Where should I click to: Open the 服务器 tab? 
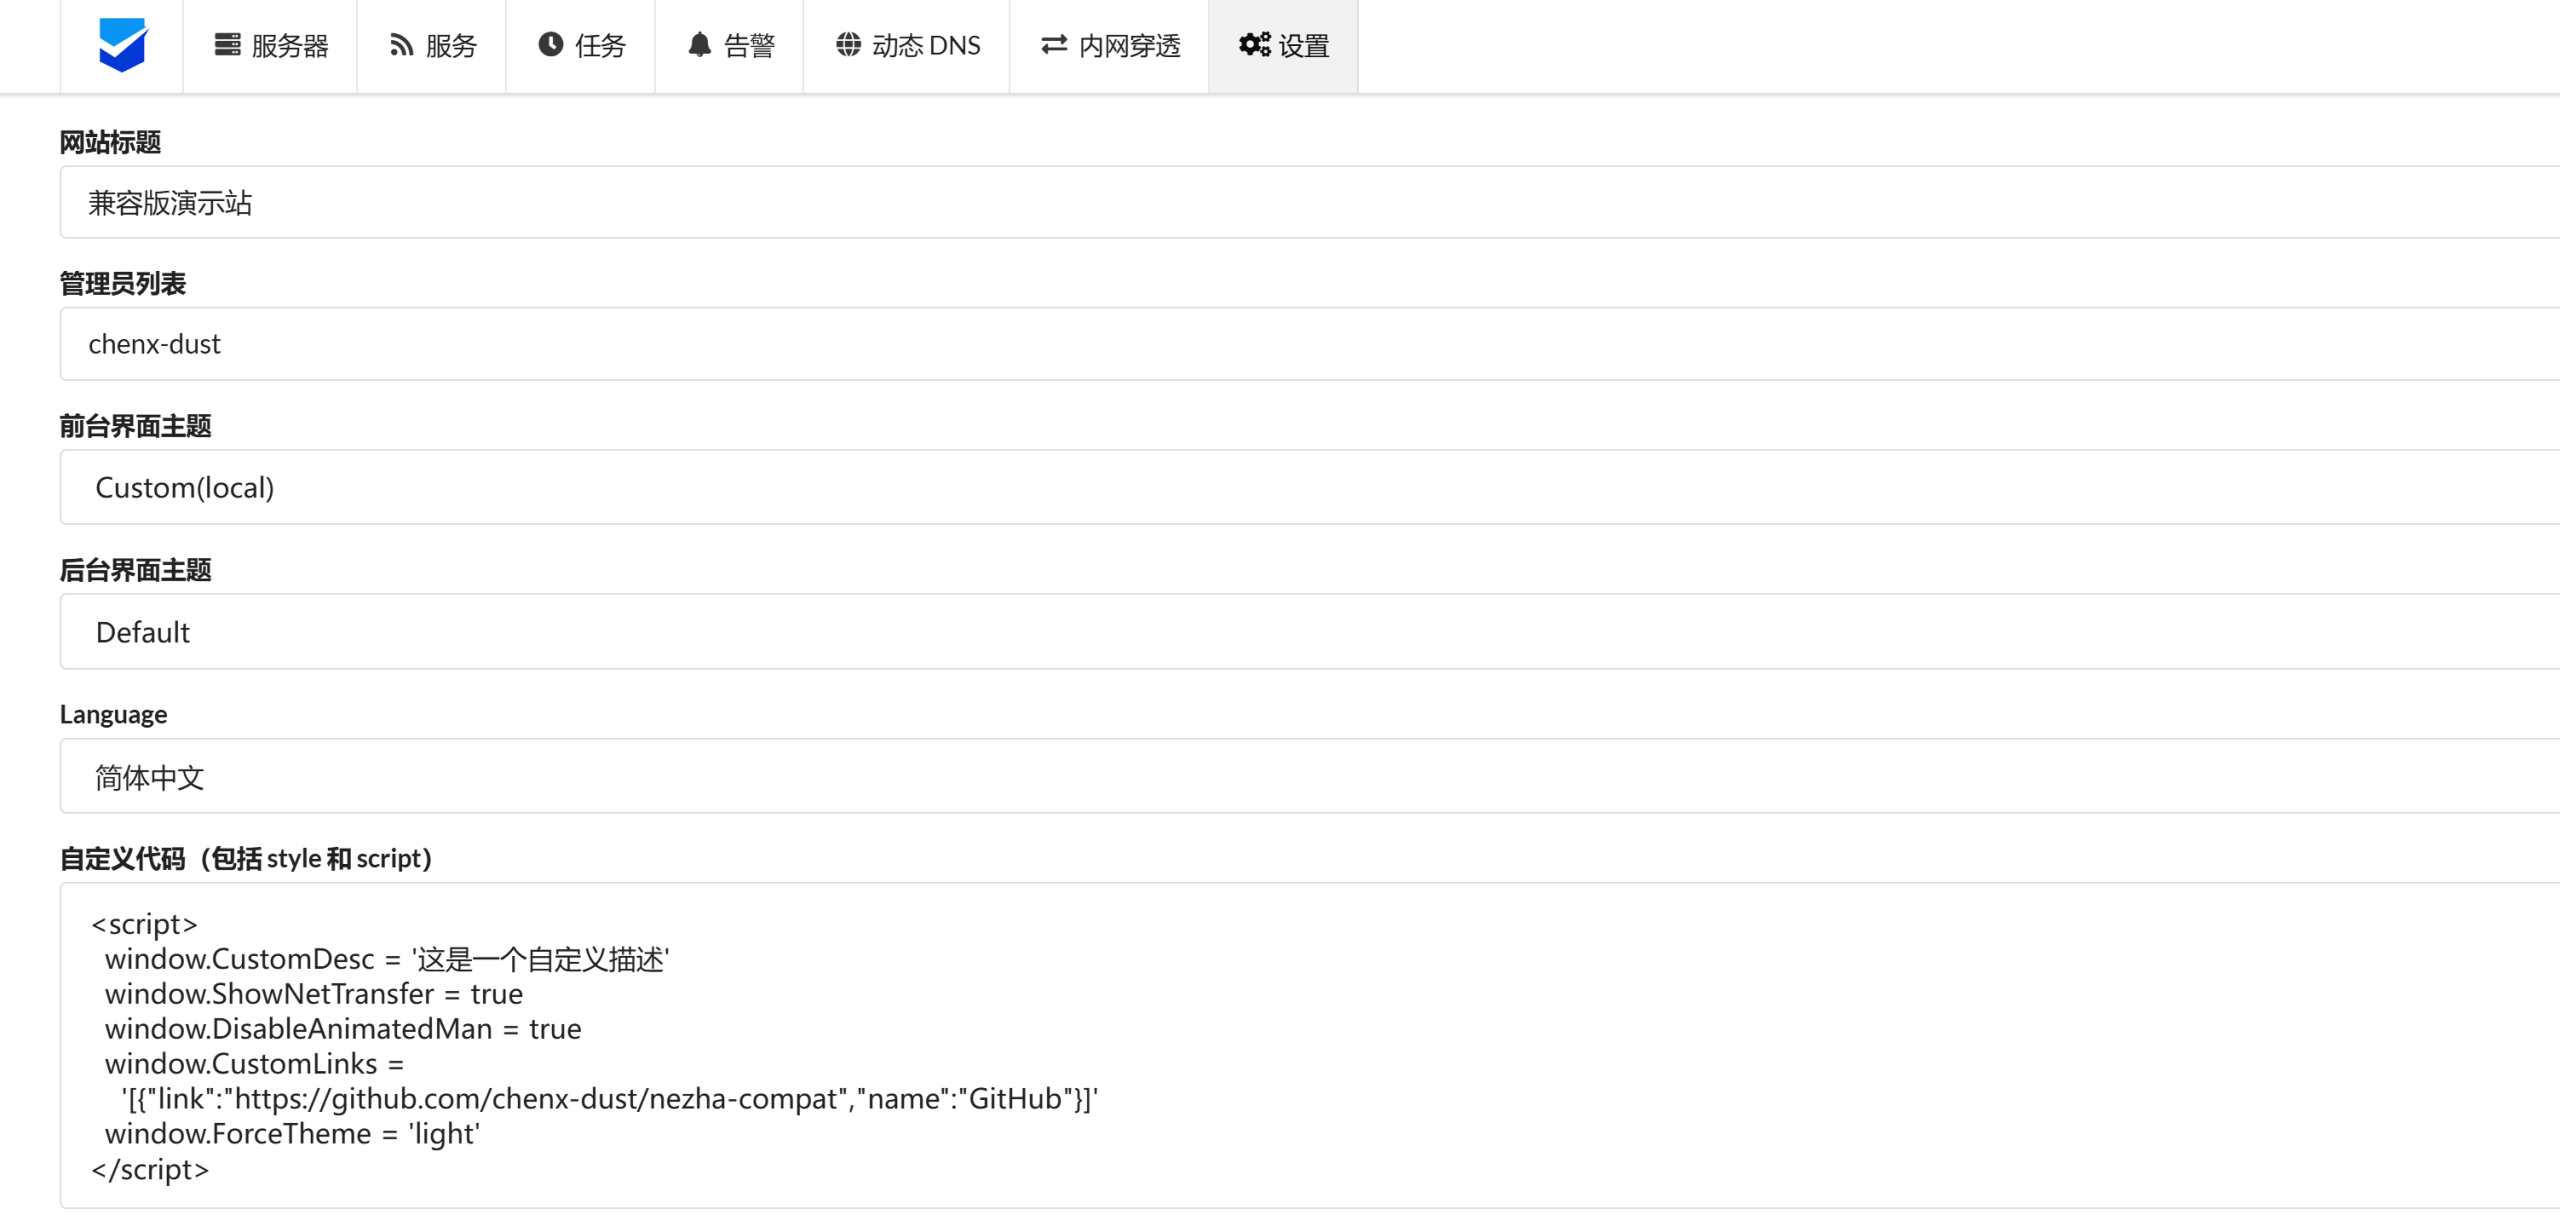tap(270, 46)
